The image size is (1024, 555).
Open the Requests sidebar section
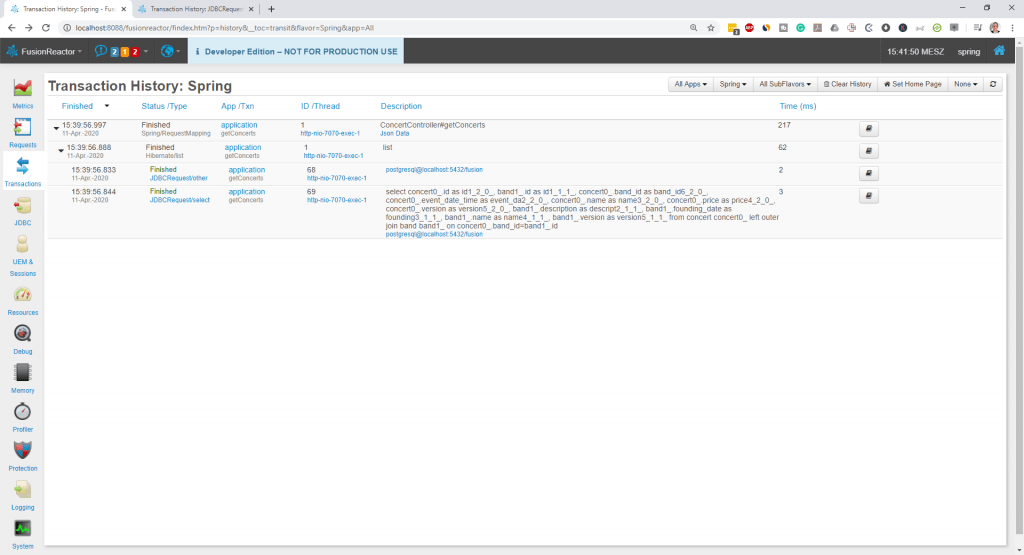[22, 133]
